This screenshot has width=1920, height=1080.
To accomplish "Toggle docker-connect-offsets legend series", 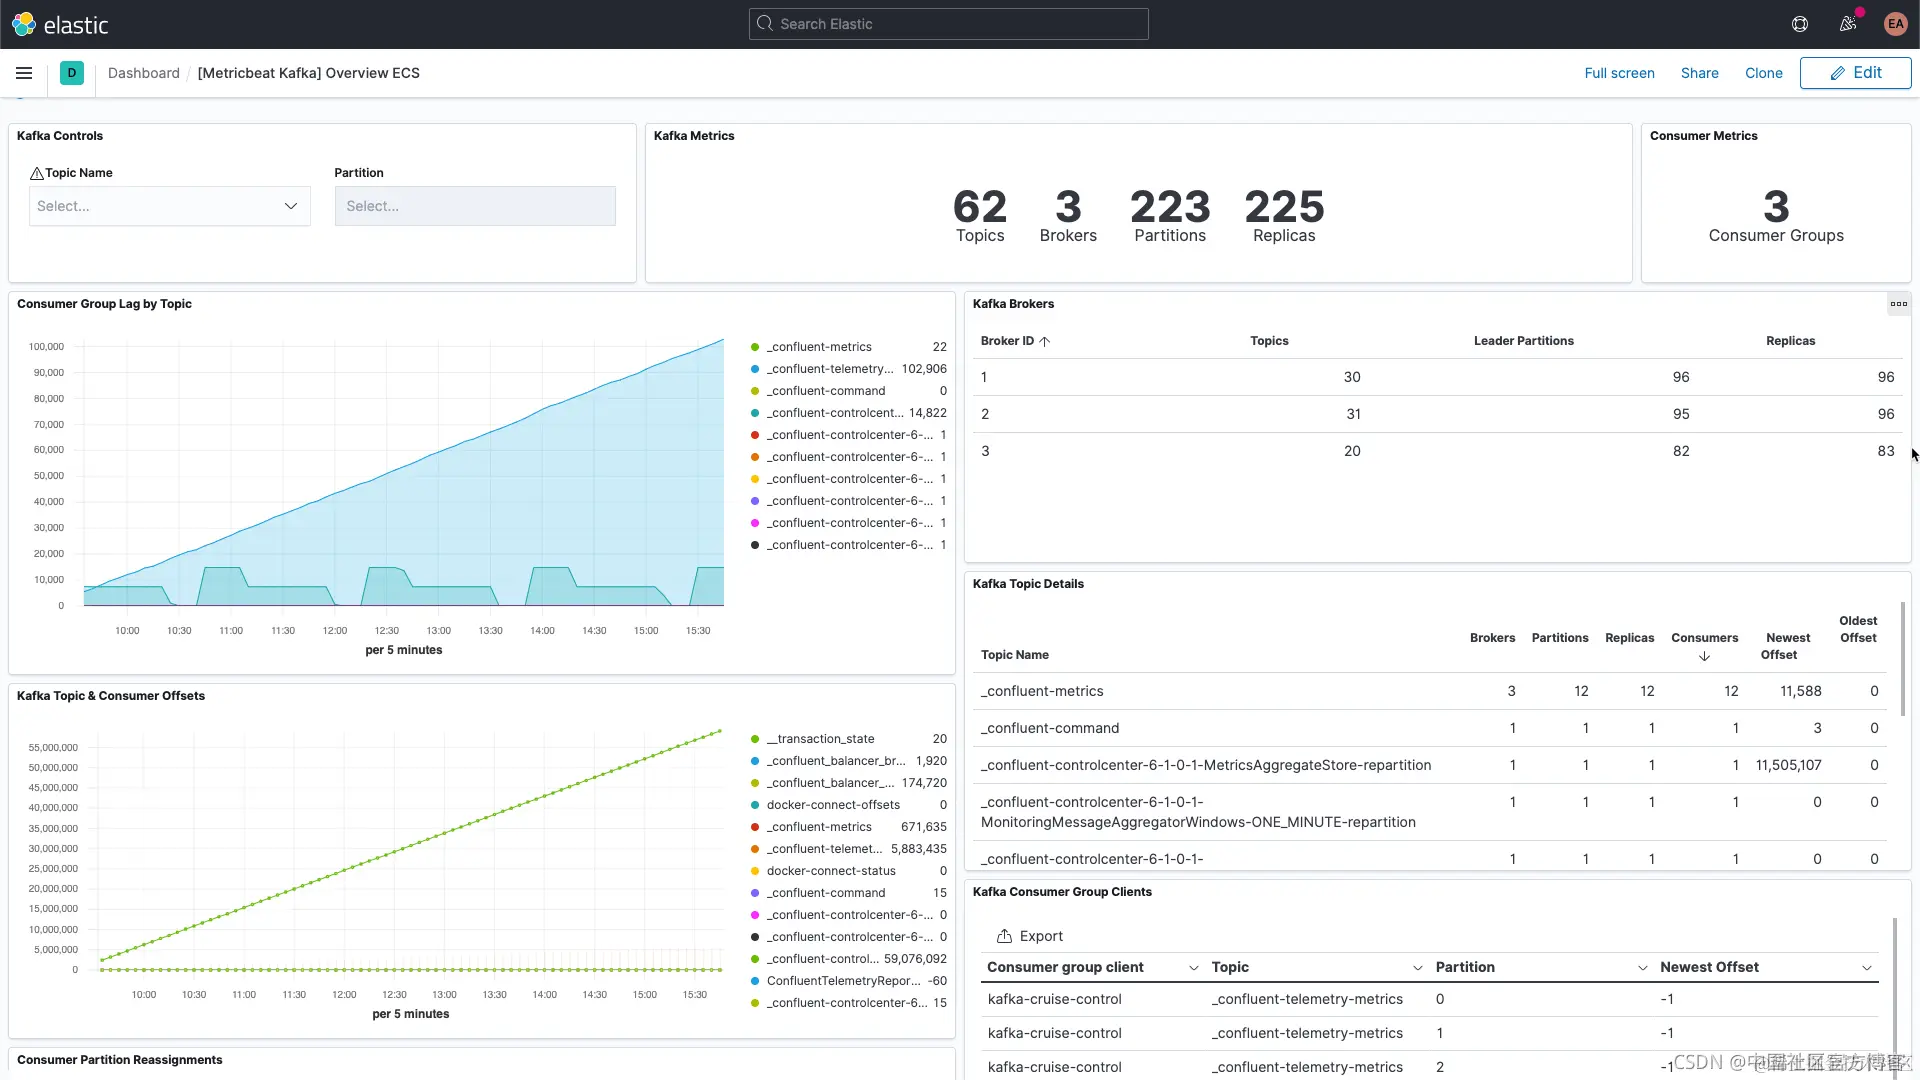I will [833, 805].
